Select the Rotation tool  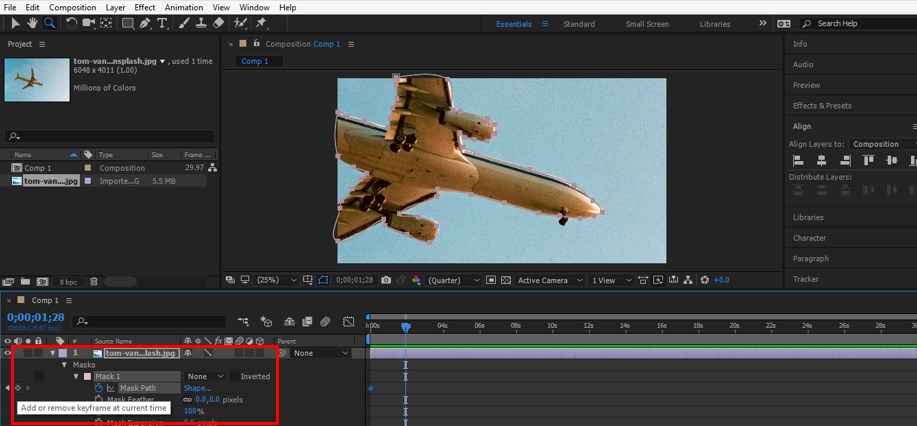71,23
